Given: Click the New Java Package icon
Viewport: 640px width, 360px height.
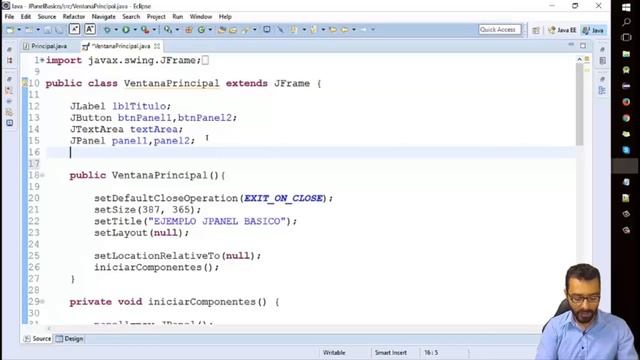Looking at the screenshot, I should [x=189, y=30].
